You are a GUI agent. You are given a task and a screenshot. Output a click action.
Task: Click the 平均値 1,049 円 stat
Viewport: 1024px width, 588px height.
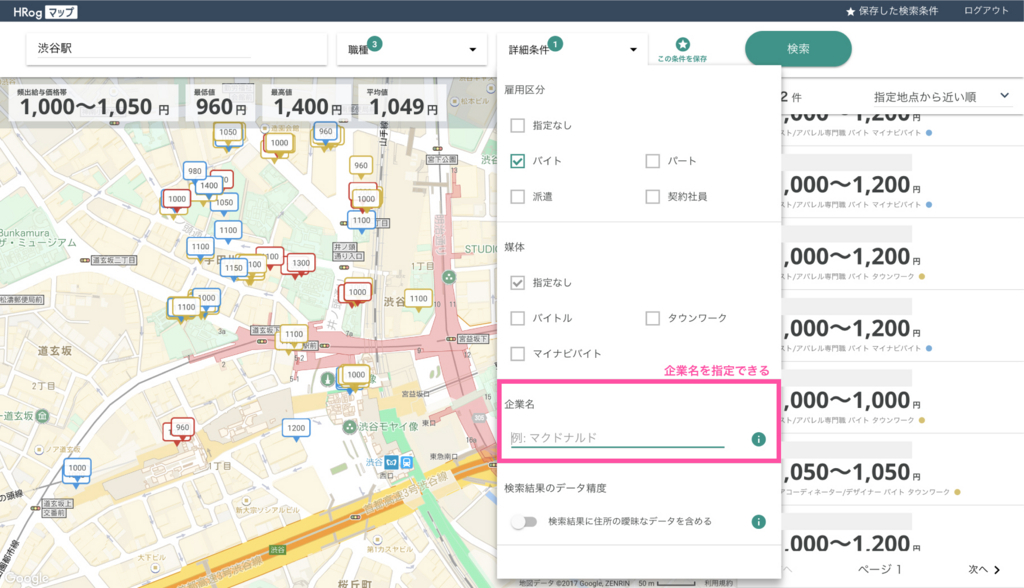403,103
